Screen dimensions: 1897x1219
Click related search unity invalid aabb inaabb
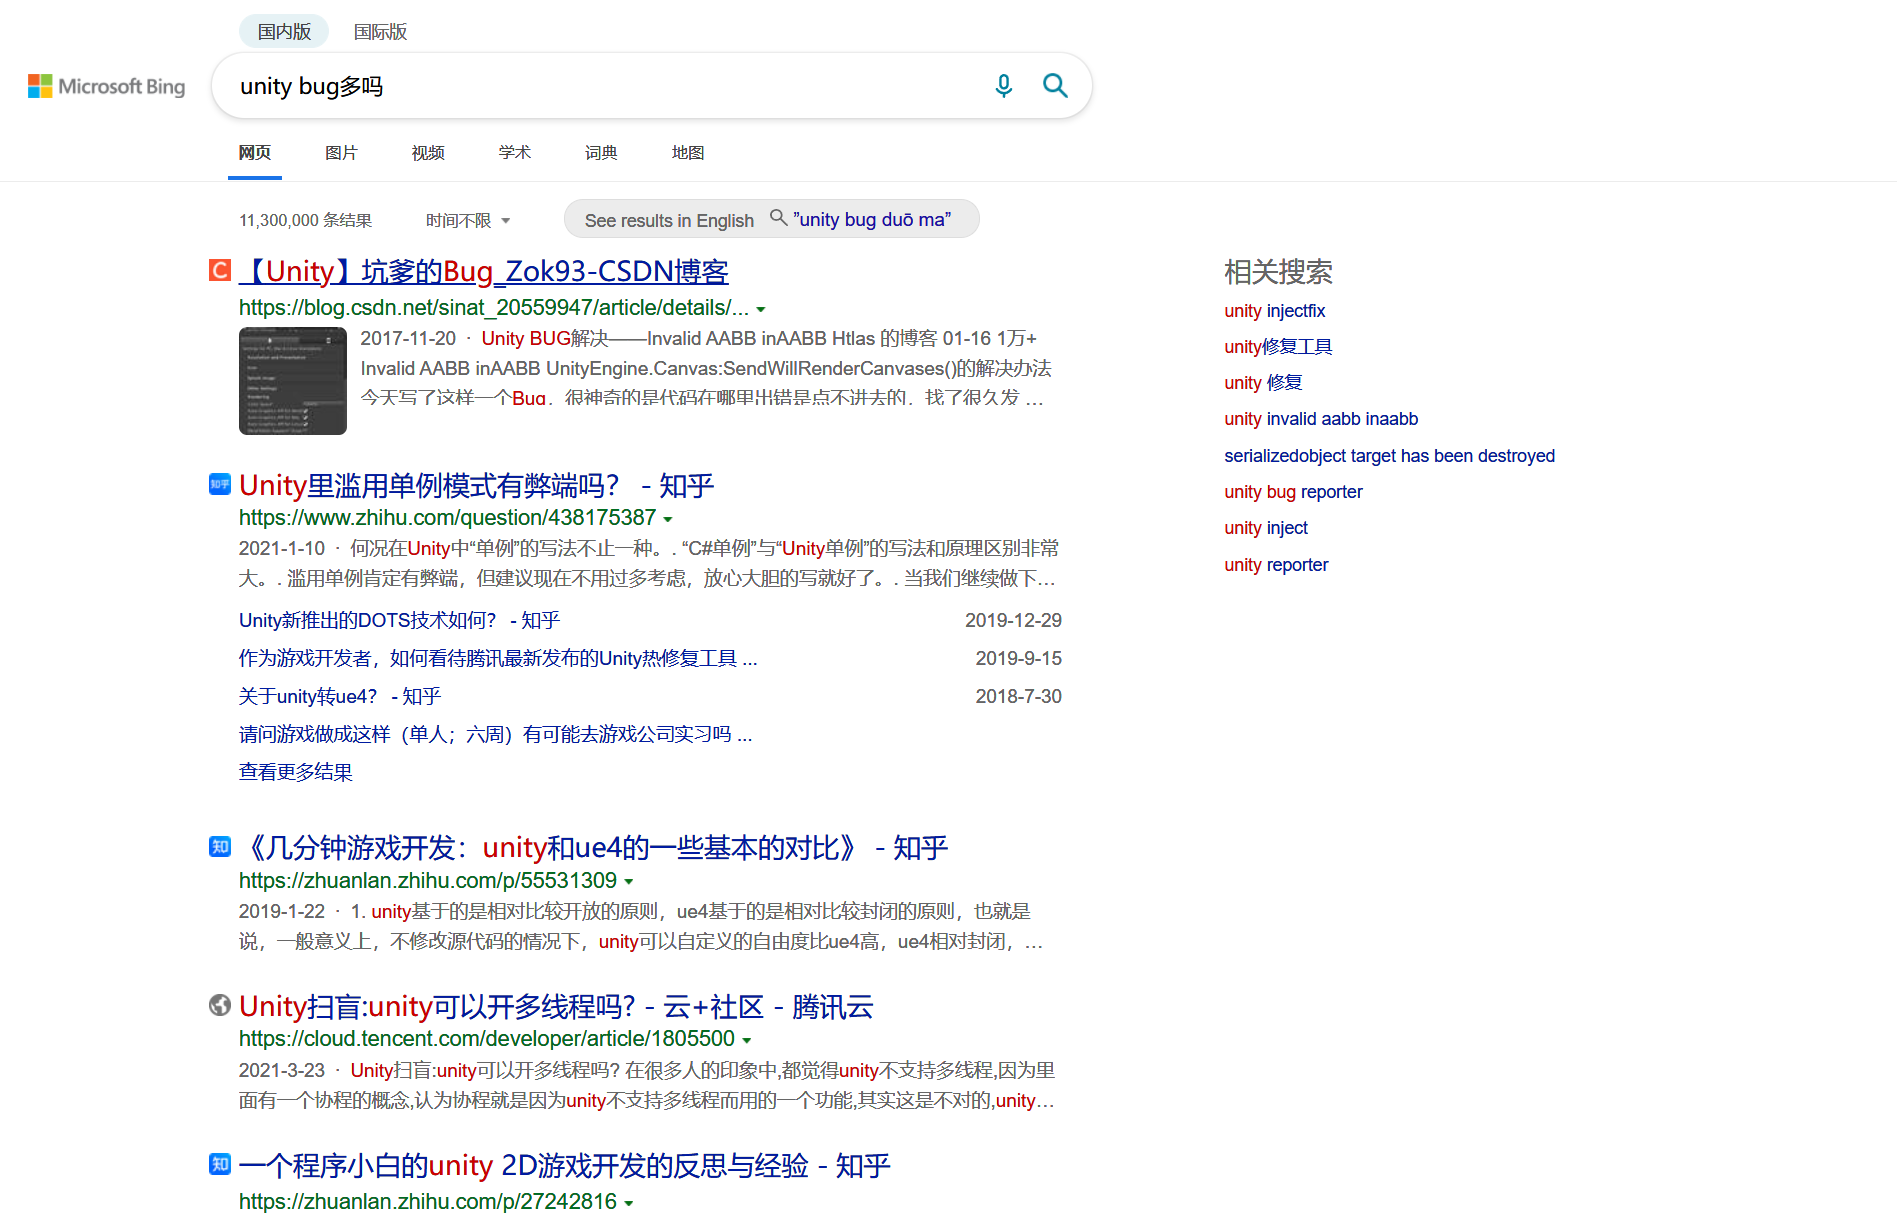point(1321,419)
